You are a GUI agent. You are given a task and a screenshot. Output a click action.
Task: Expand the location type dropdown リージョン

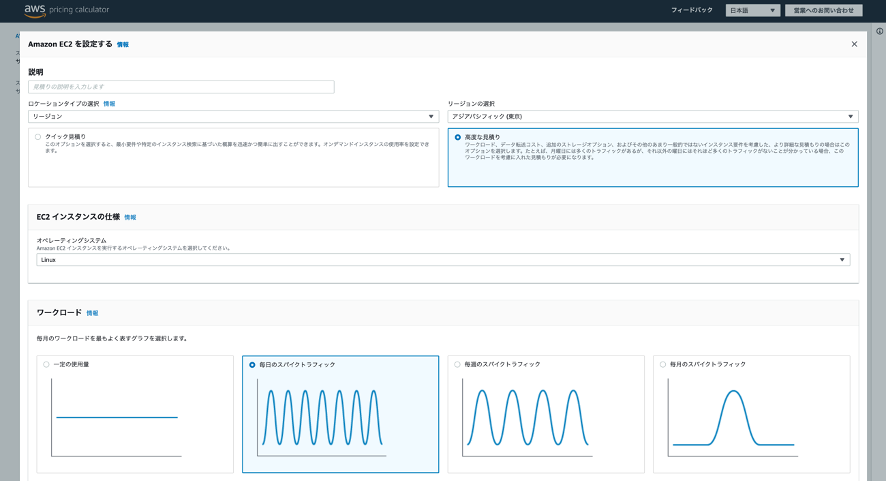pyautogui.click(x=233, y=117)
